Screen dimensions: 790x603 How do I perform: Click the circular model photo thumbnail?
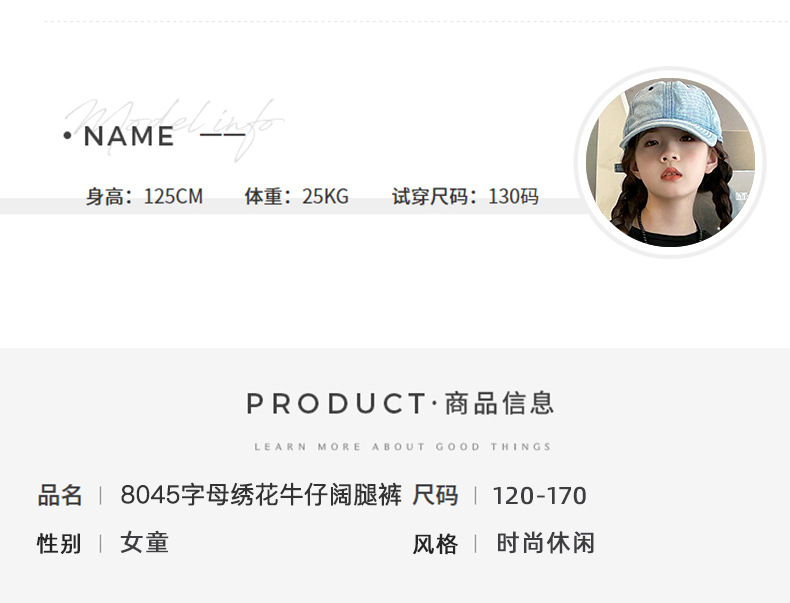[x=670, y=162]
